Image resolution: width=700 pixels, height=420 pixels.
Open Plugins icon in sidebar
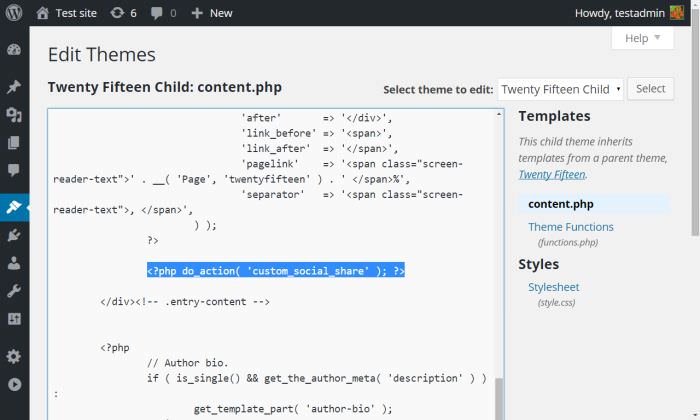(14, 235)
